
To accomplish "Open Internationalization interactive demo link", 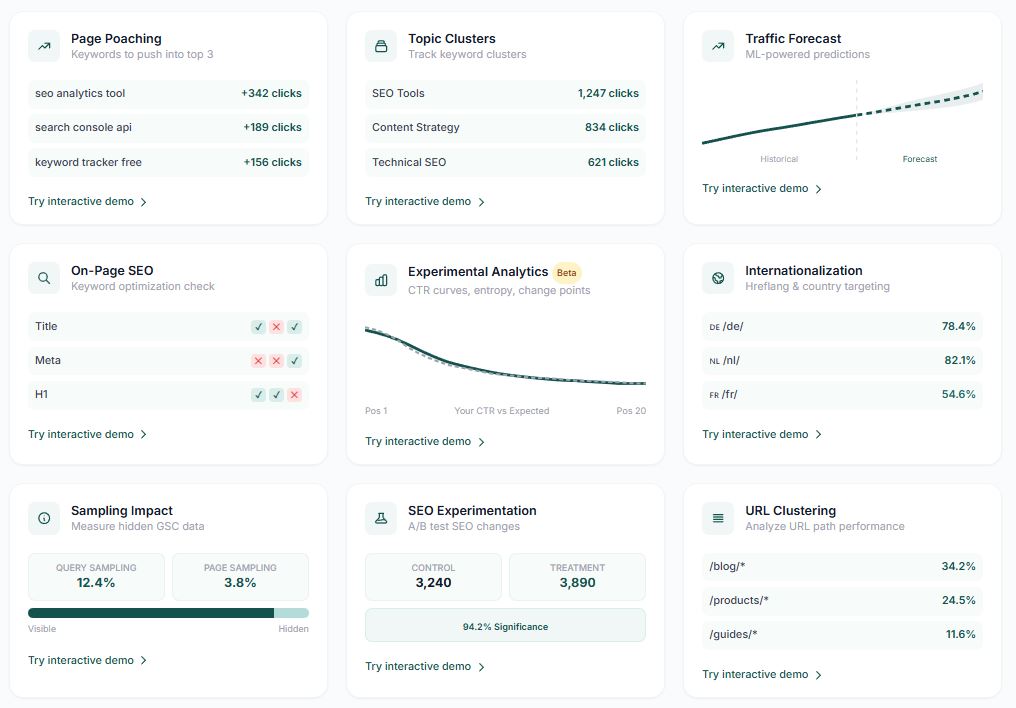I will [762, 434].
